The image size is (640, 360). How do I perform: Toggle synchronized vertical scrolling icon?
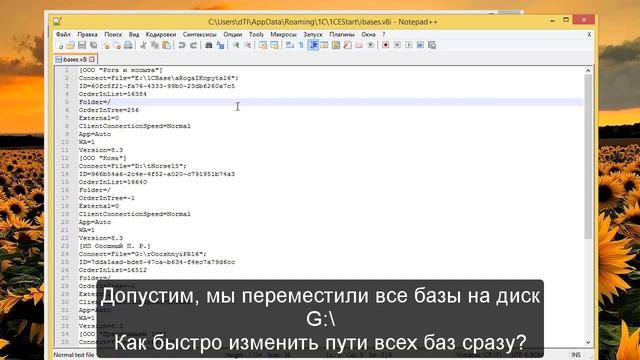tap(263, 45)
